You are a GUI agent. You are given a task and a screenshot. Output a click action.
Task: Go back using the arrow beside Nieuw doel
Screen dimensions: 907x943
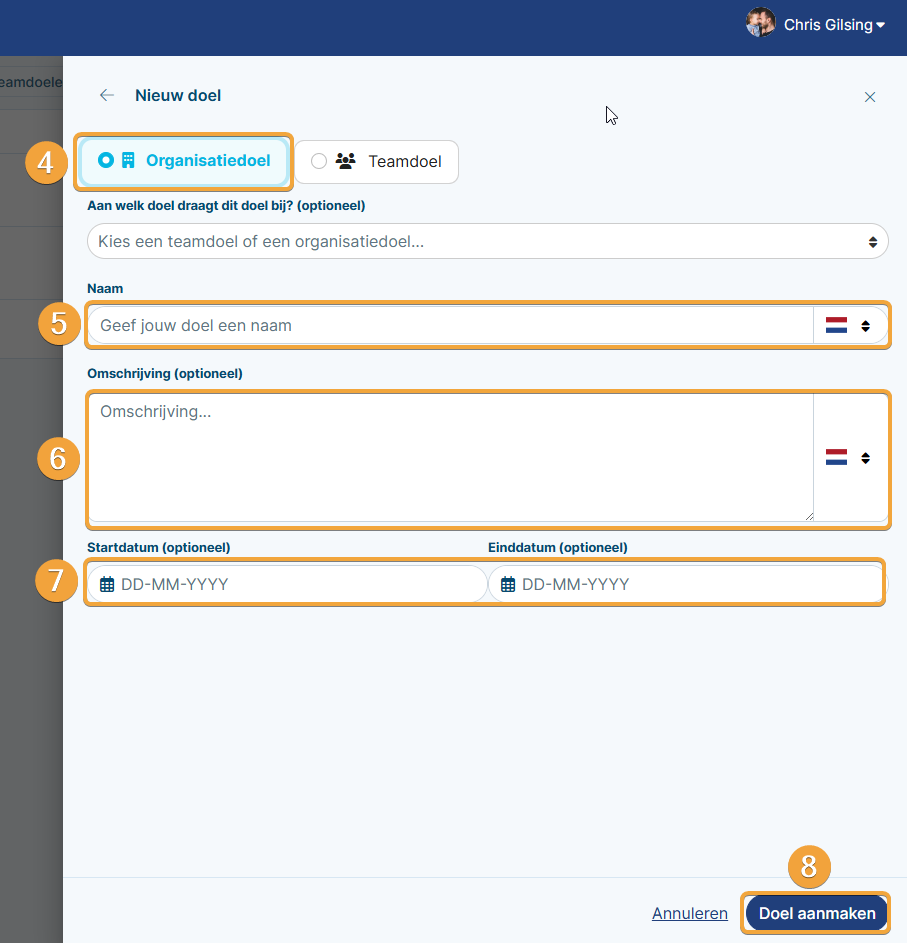pyautogui.click(x=107, y=96)
